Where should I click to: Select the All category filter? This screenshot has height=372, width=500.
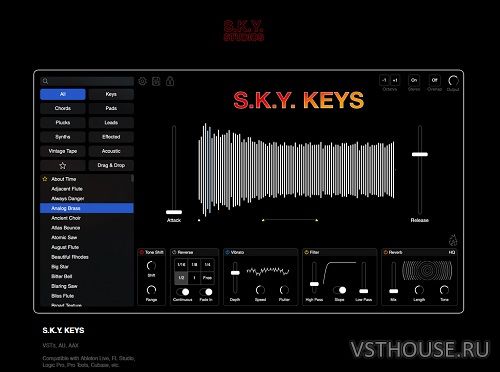[x=63, y=94]
